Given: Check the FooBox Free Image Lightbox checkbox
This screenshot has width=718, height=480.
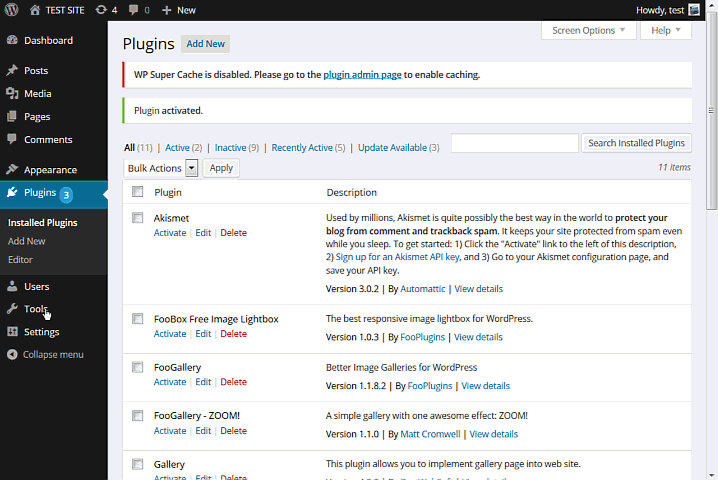Looking at the screenshot, I should (137, 318).
